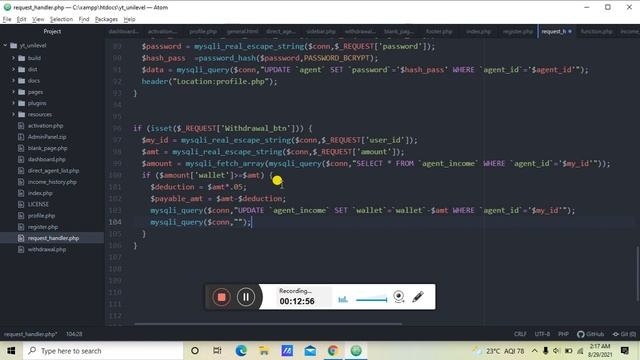Open the Packages menu
The height and width of the screenshot is (360, 640).
106,19
